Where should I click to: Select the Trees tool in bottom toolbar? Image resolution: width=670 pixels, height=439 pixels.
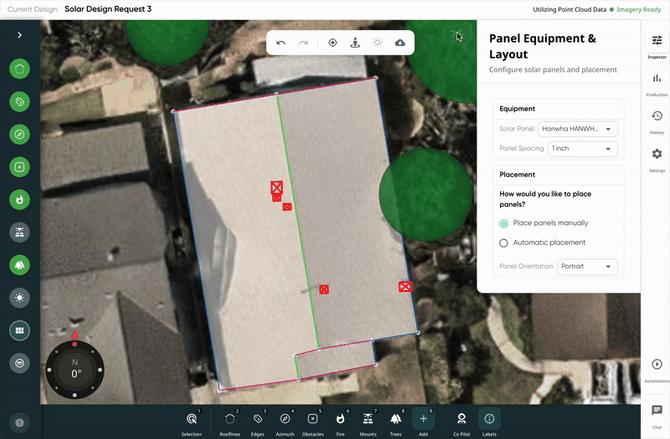tap(395, 420)
